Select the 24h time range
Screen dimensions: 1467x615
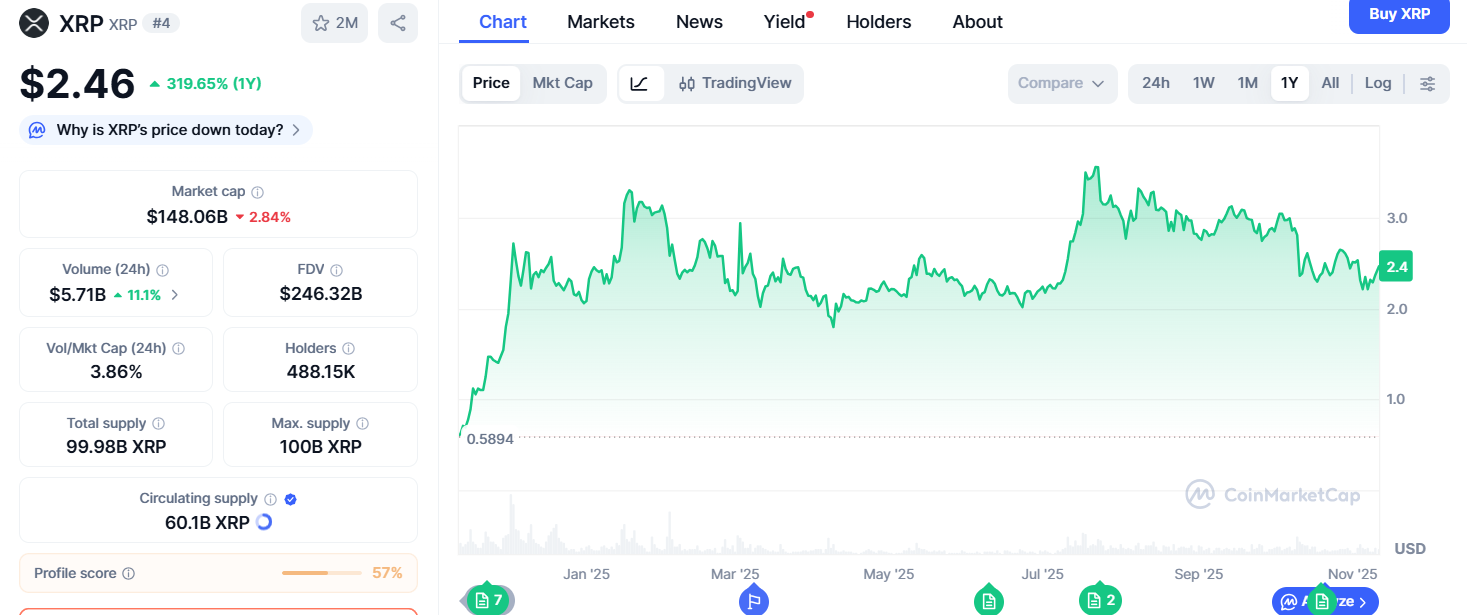tap(1155, 83)
